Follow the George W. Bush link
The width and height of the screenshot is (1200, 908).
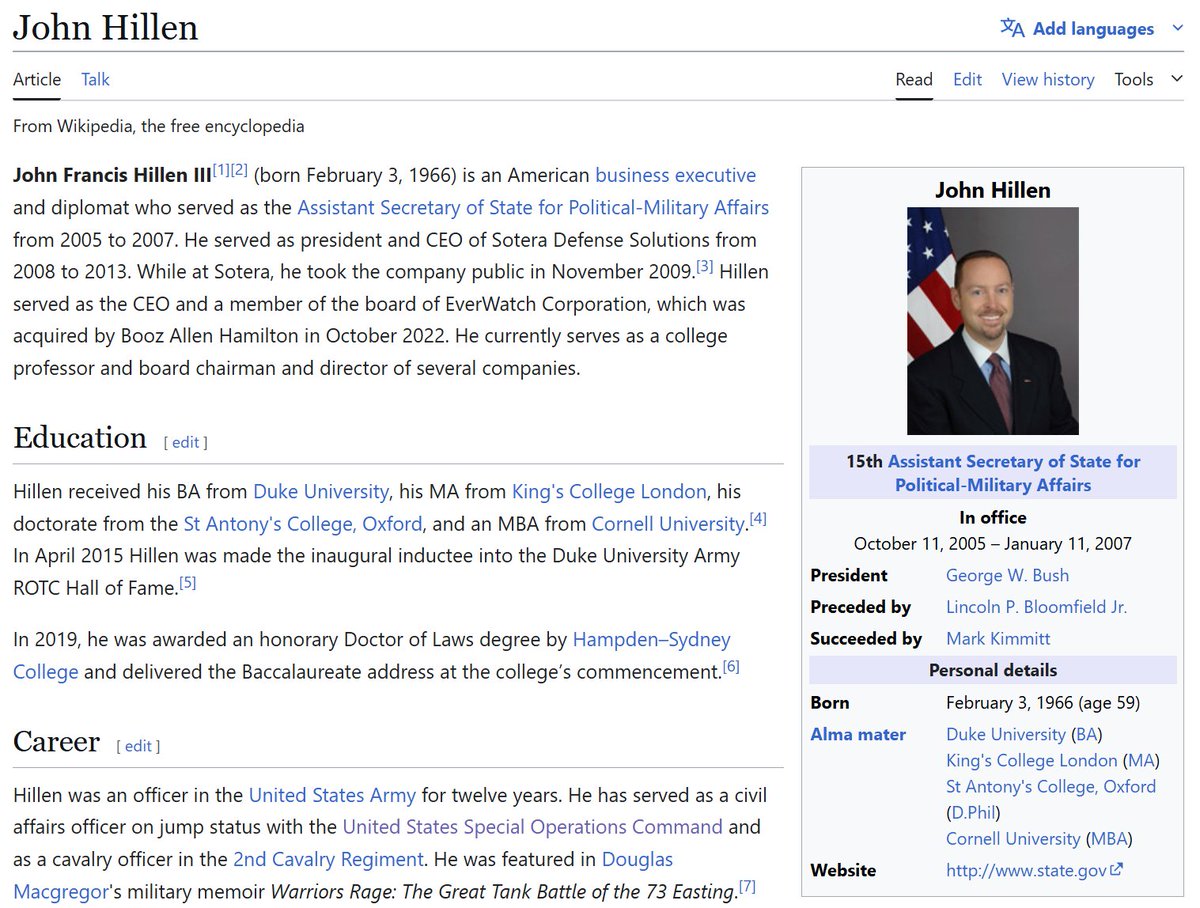tap(1007, 575)
